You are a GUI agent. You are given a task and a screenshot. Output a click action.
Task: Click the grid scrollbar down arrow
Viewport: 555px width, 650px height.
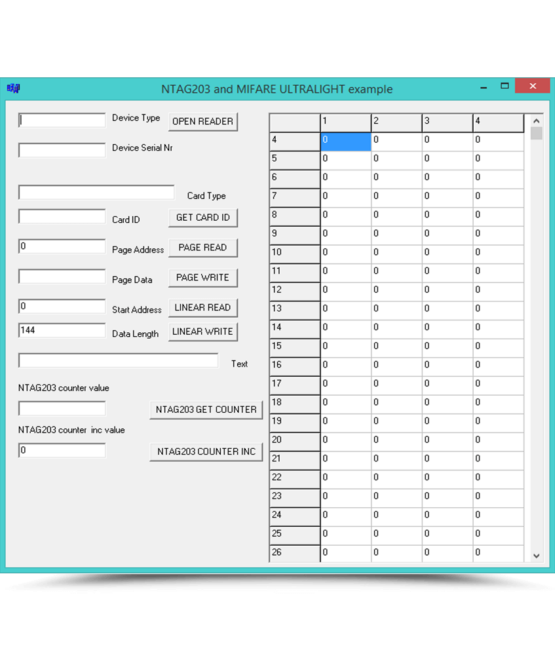click(536, 556)
